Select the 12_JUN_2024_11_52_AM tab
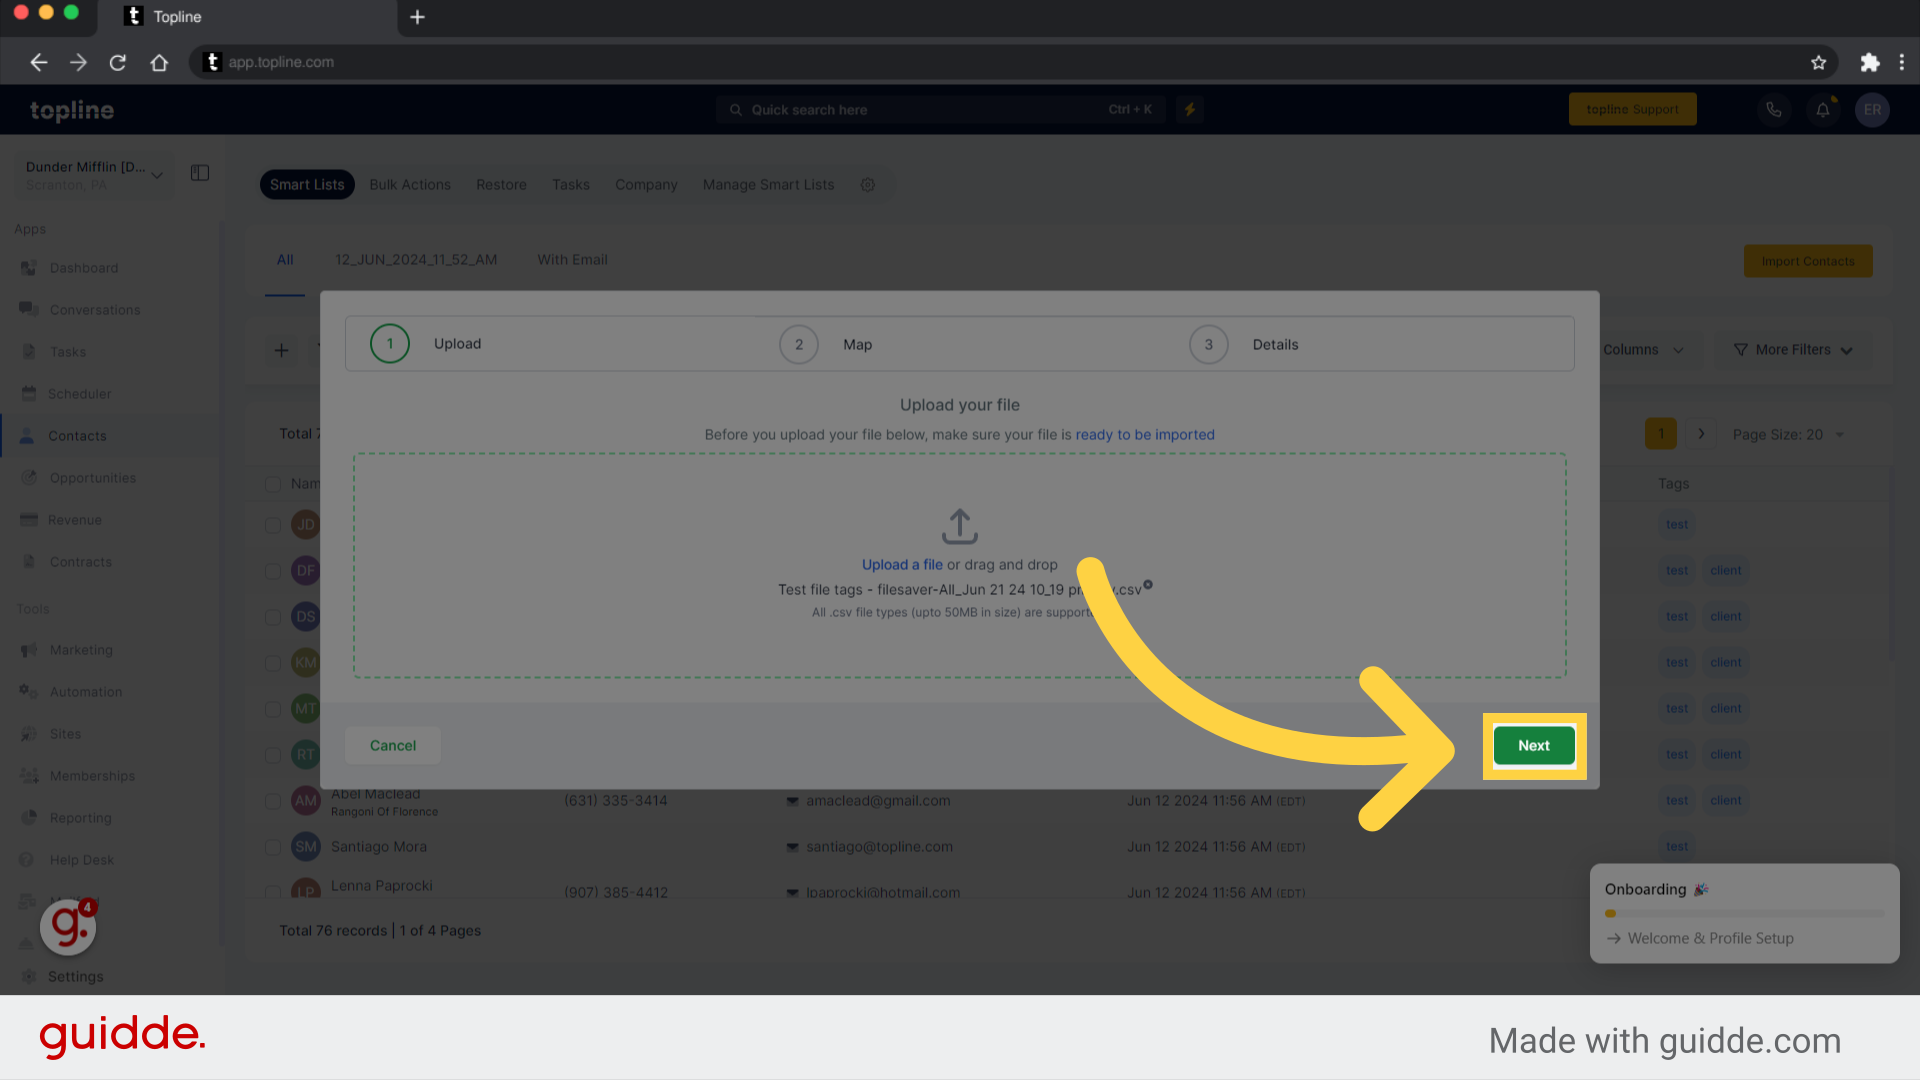The image size is (1920, 1080). pyautogui.click(x=414, y=260)
